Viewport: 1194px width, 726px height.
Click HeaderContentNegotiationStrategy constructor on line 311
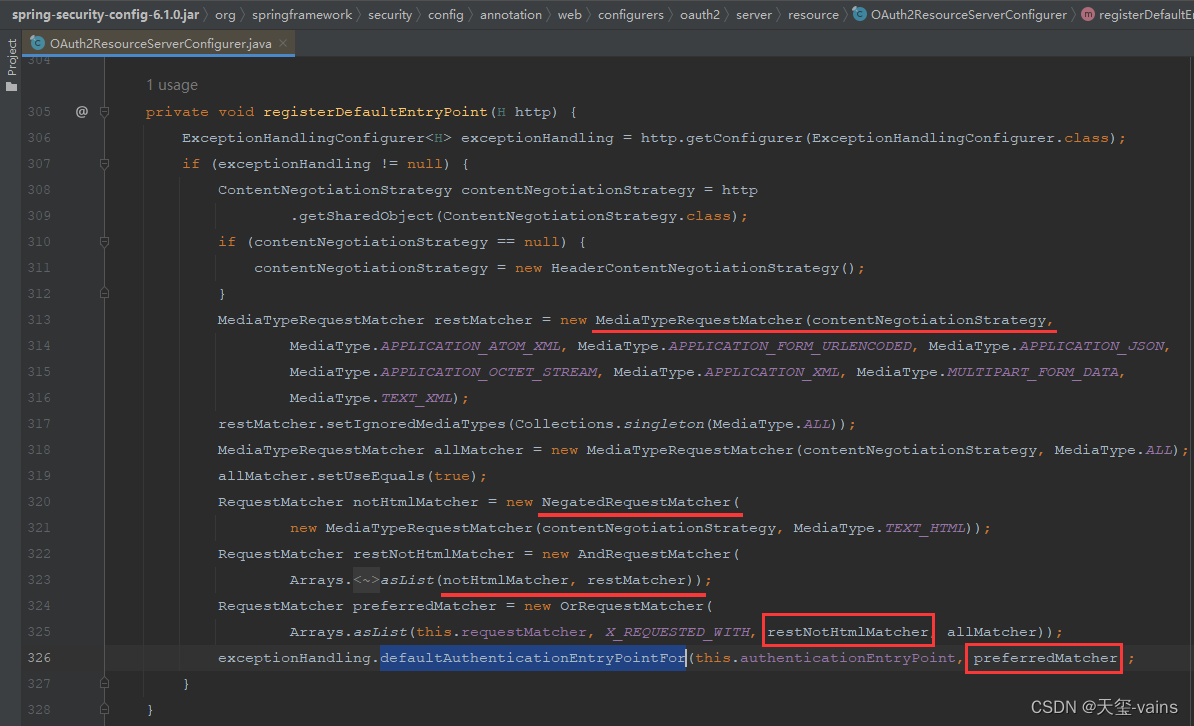(x=694, y=268)
